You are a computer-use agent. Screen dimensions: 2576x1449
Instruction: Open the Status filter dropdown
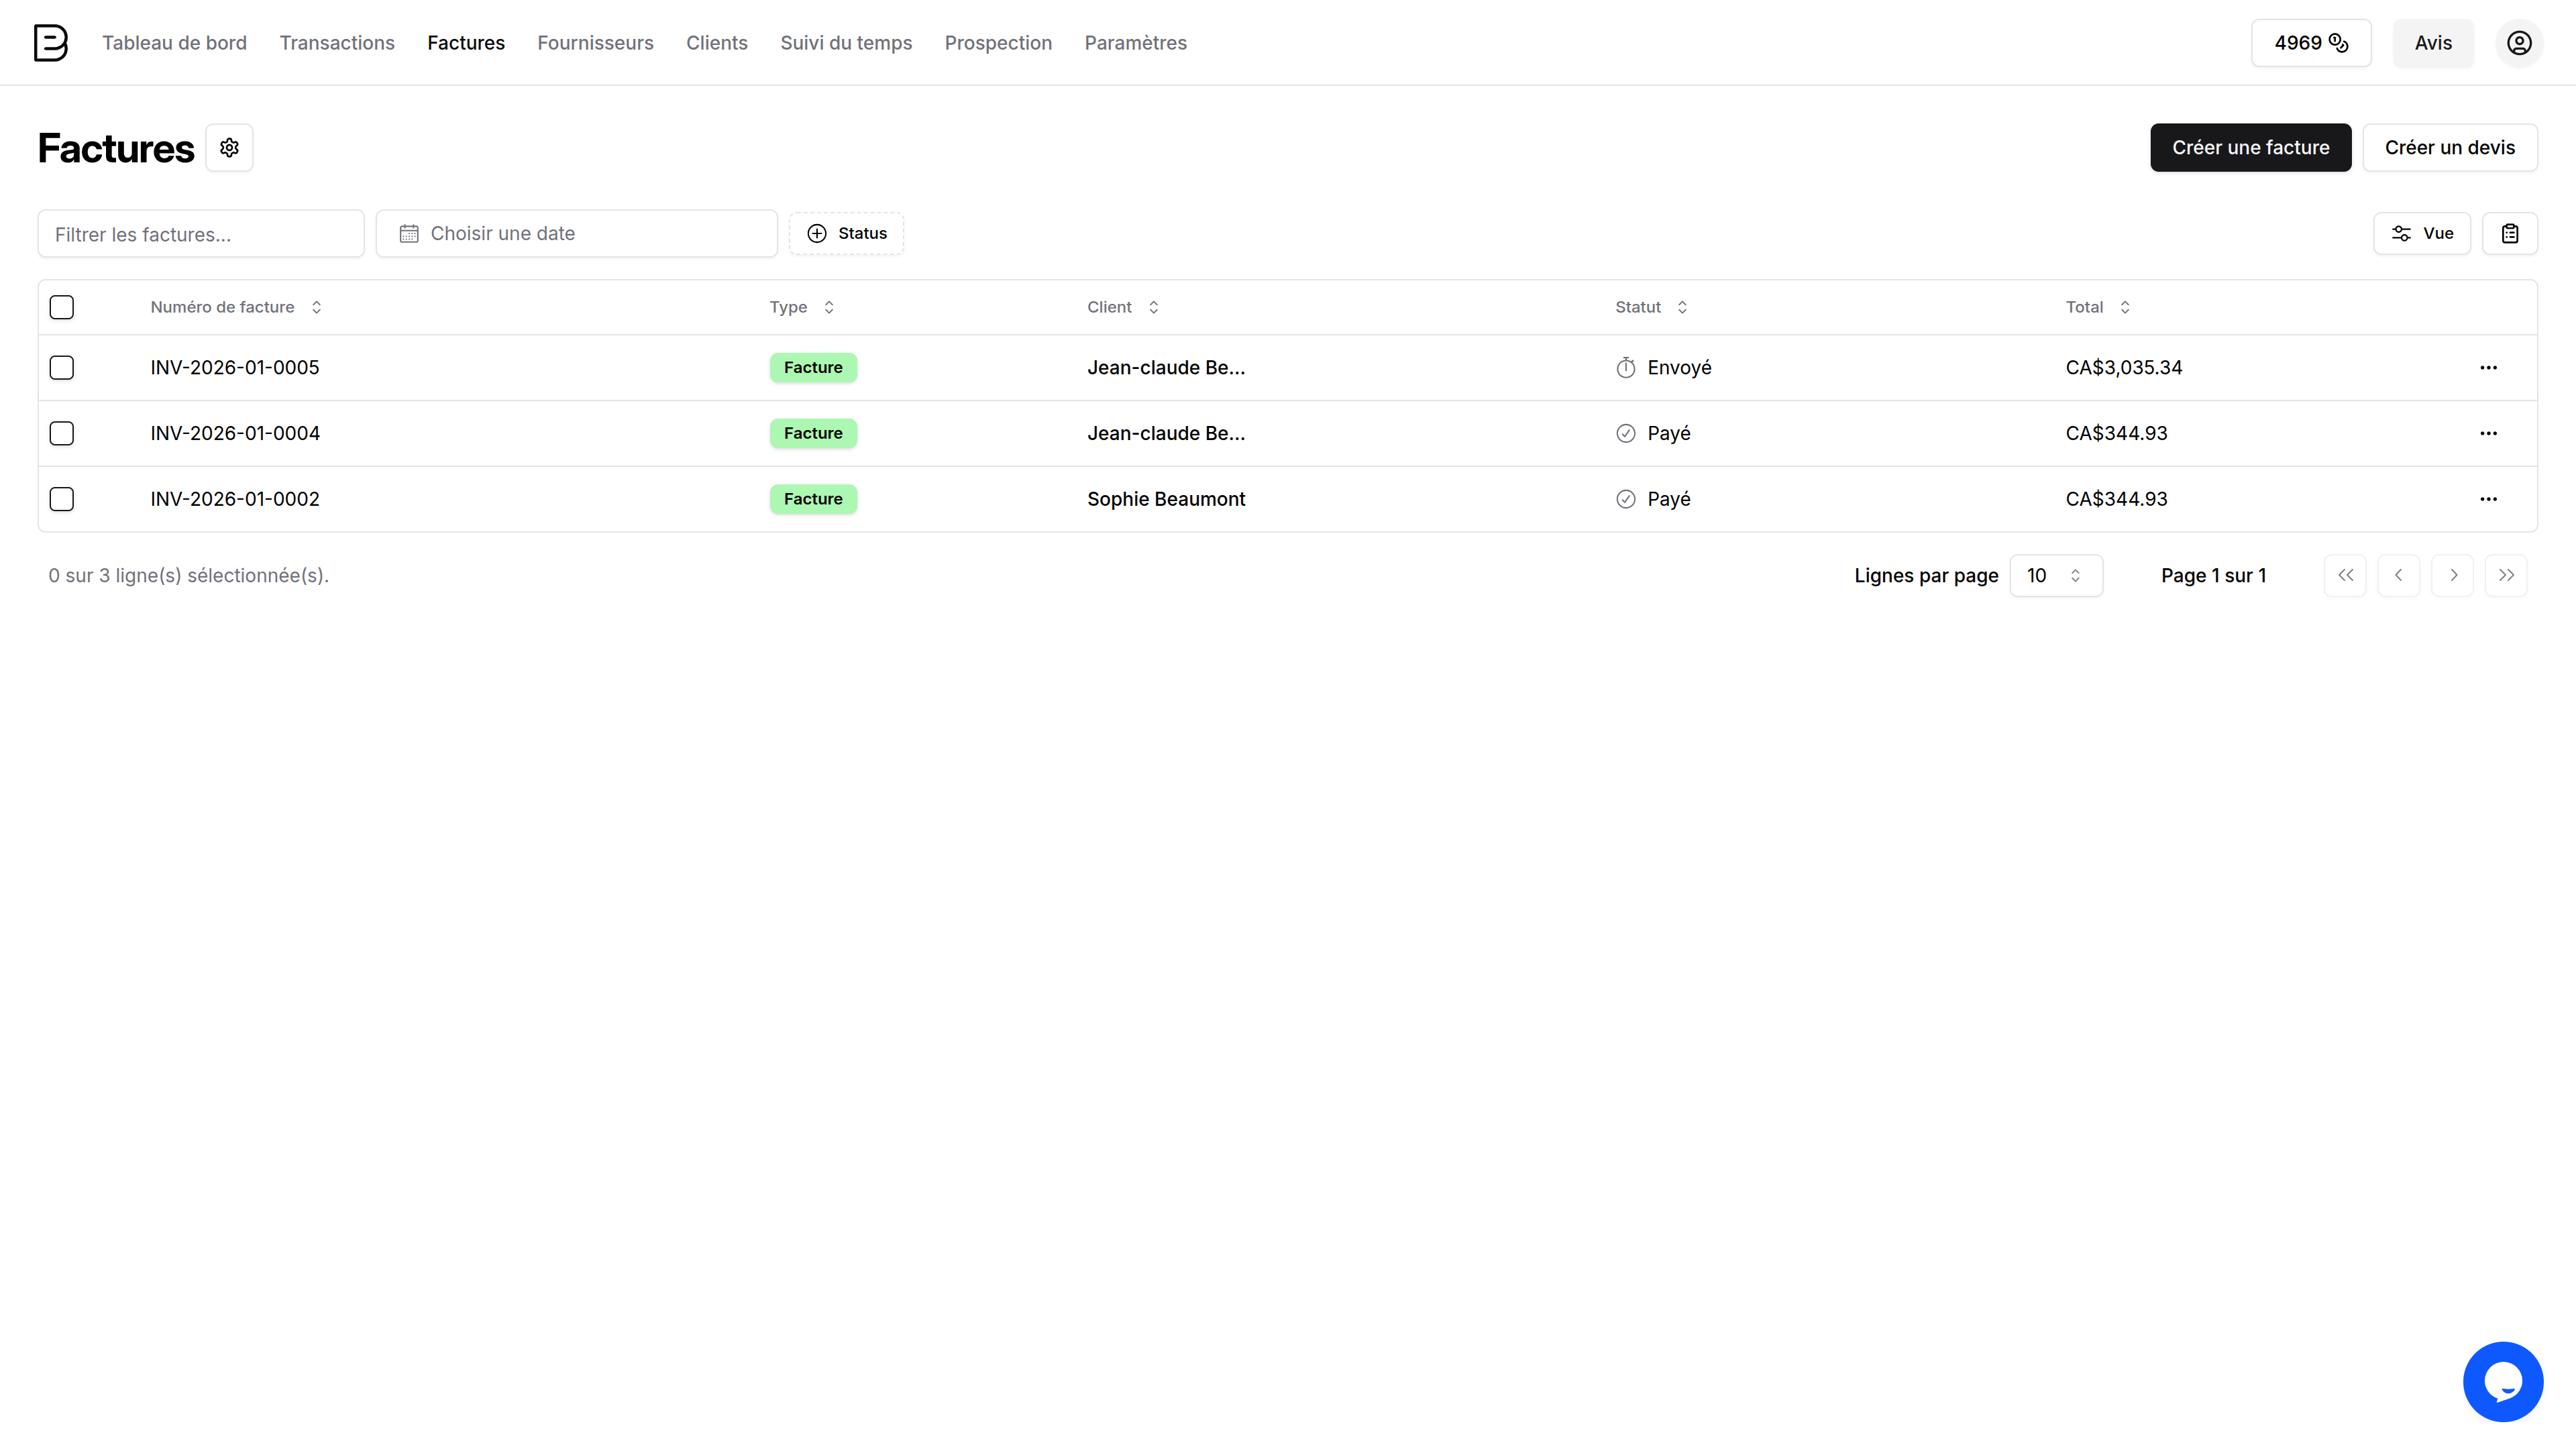coord(846,233)
